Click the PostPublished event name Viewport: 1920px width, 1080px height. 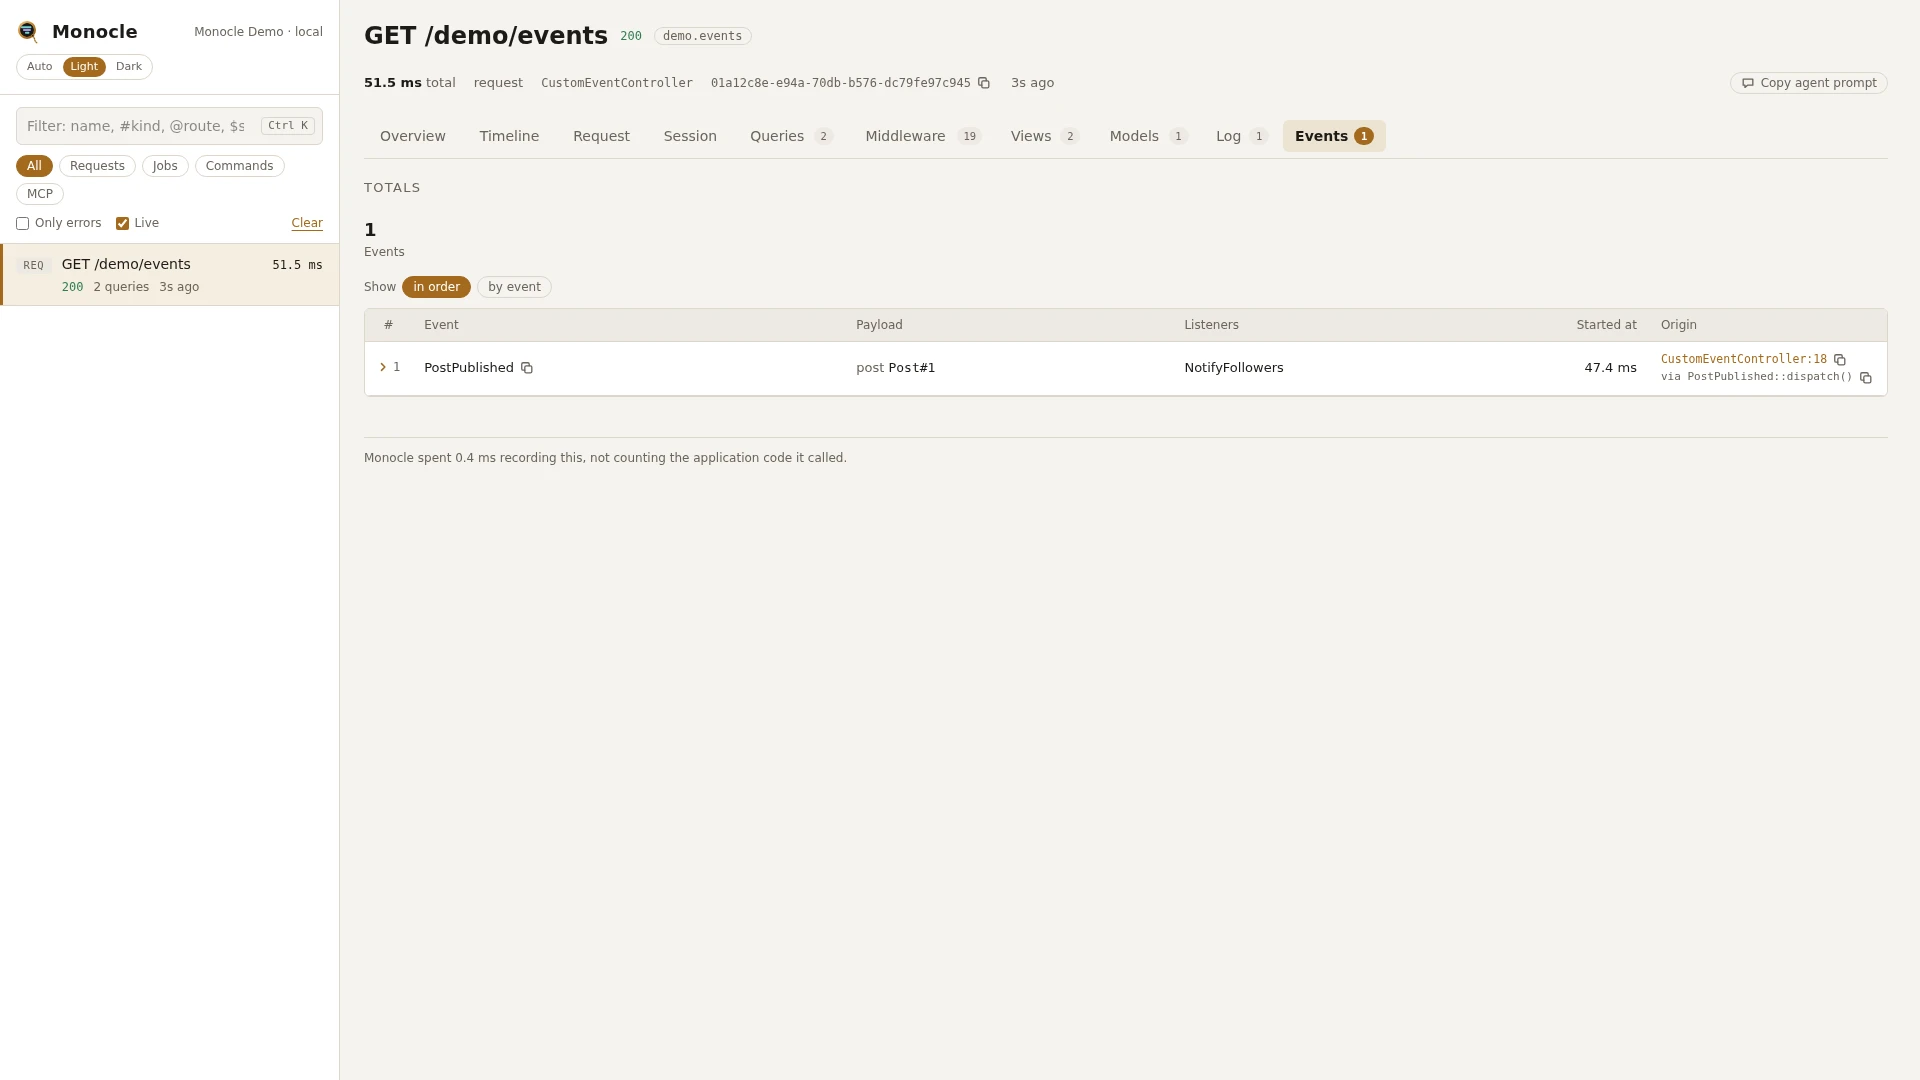point(469,368)
